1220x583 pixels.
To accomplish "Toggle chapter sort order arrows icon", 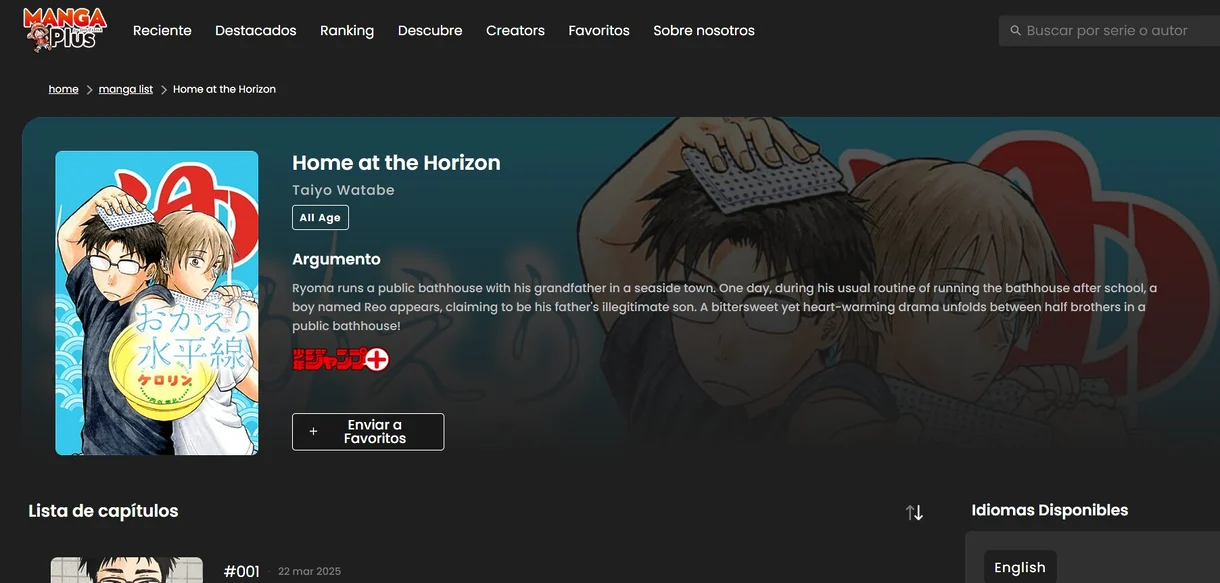I will click(x=914, y=512).
